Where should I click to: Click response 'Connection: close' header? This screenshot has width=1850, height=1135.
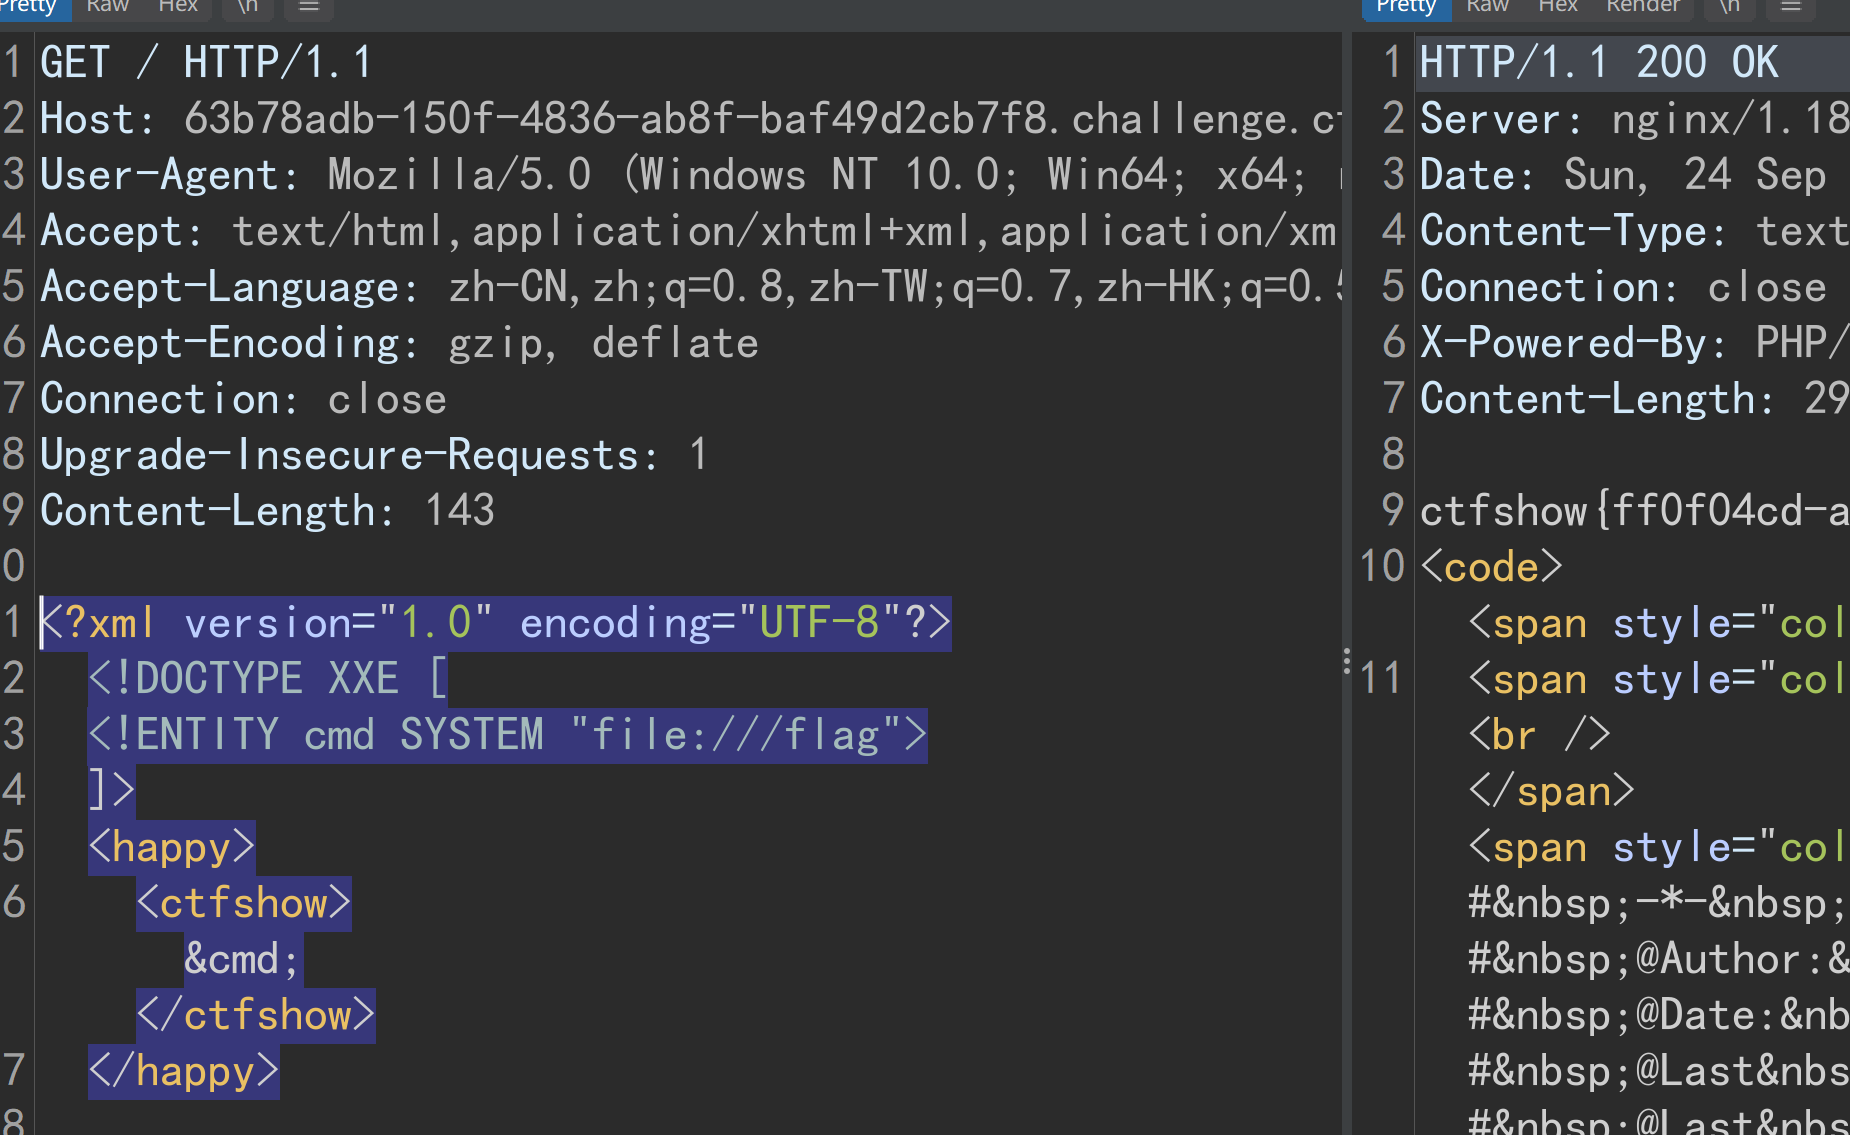[x=1623, y=287]
